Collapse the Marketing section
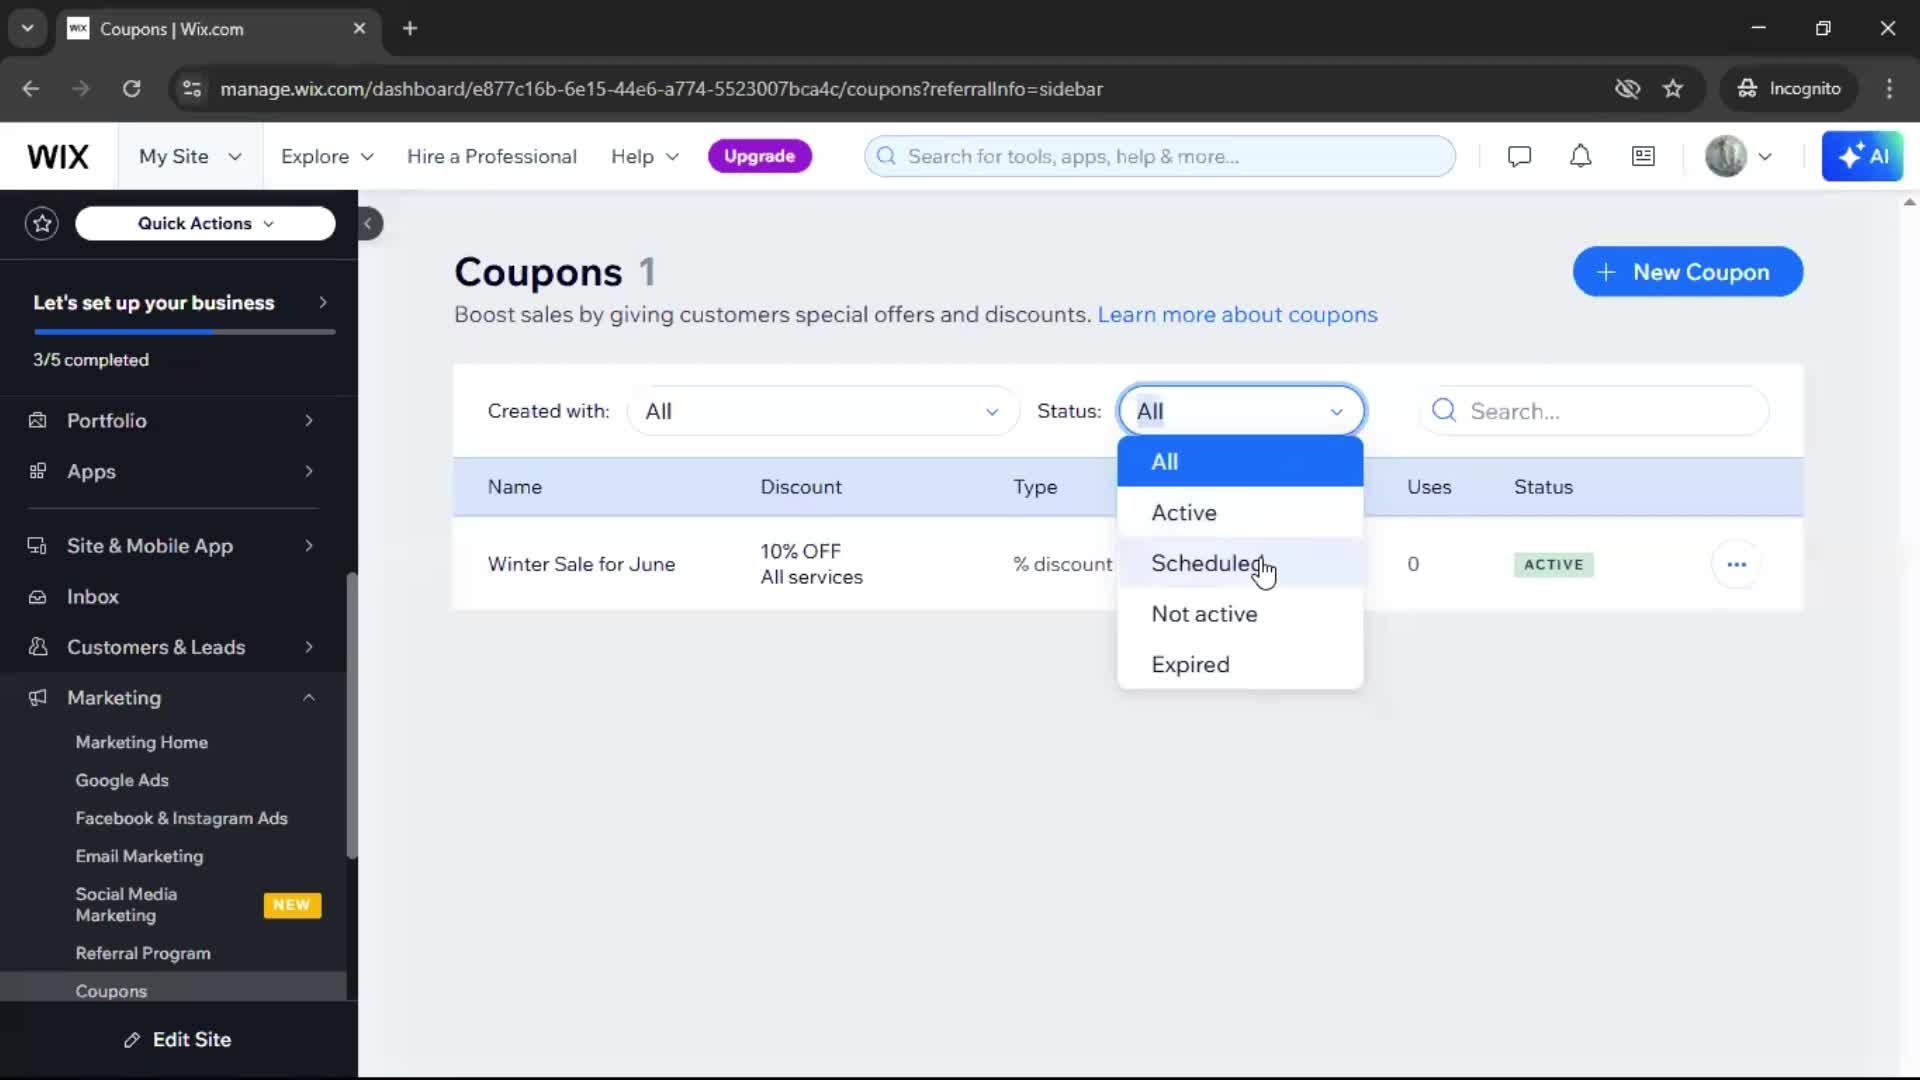This screenshot has height=1080, width=1920. [x=308, y=697]
